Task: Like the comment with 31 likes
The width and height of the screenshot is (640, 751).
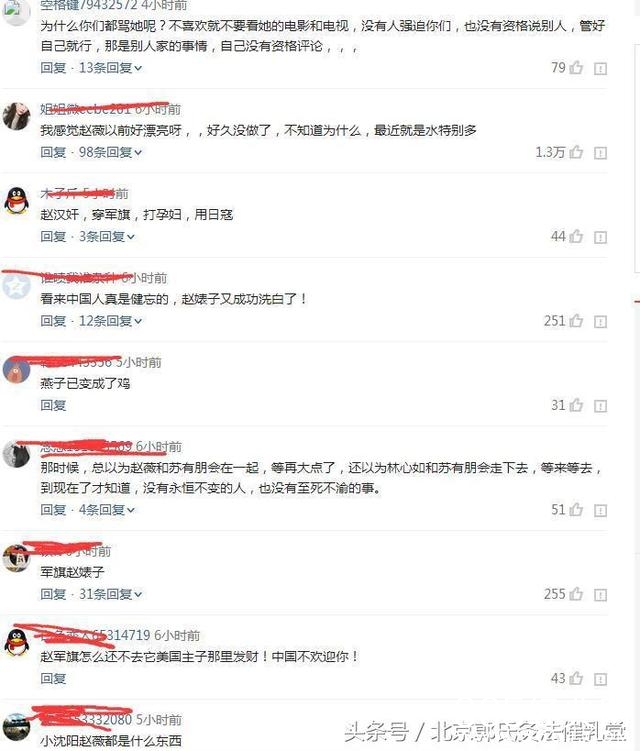Action: point(576,405)
